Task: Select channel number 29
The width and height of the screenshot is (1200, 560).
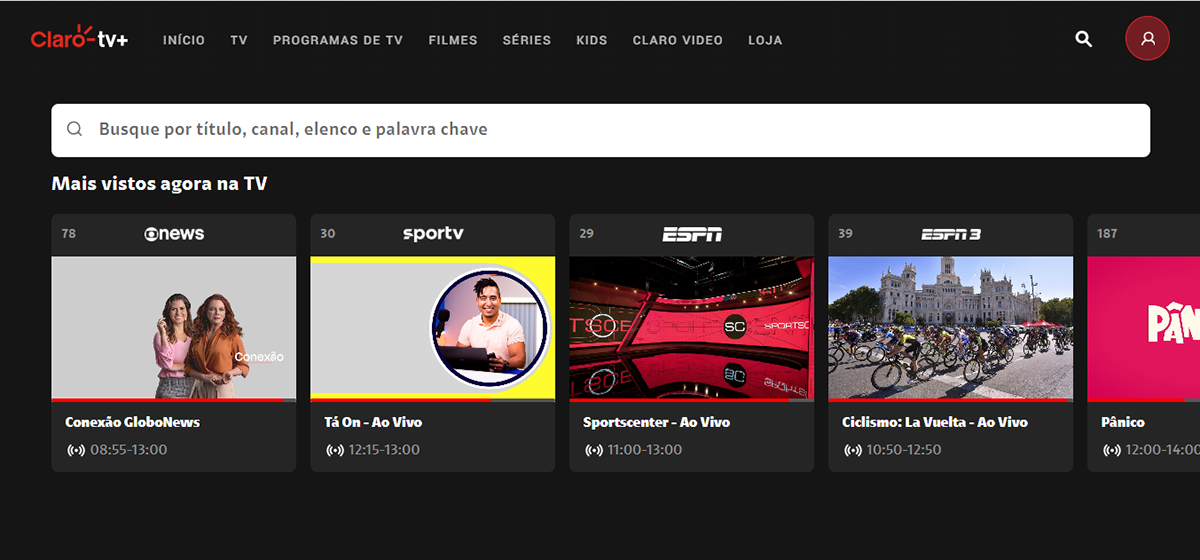Action: point(586,234)
